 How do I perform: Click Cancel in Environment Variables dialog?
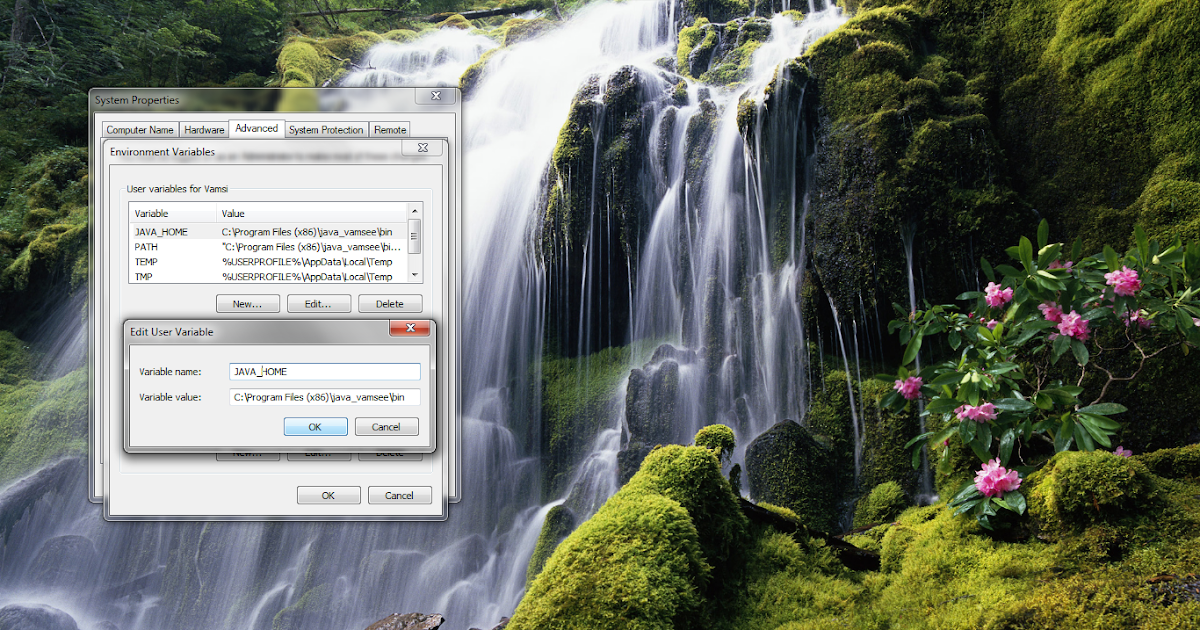tap(400, 495)
